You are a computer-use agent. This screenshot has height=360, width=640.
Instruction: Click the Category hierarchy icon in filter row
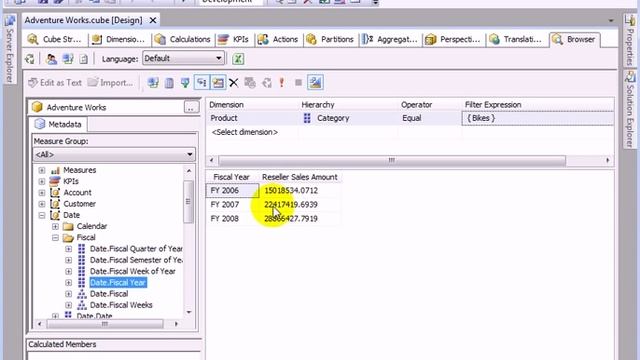tap(307, 118)
